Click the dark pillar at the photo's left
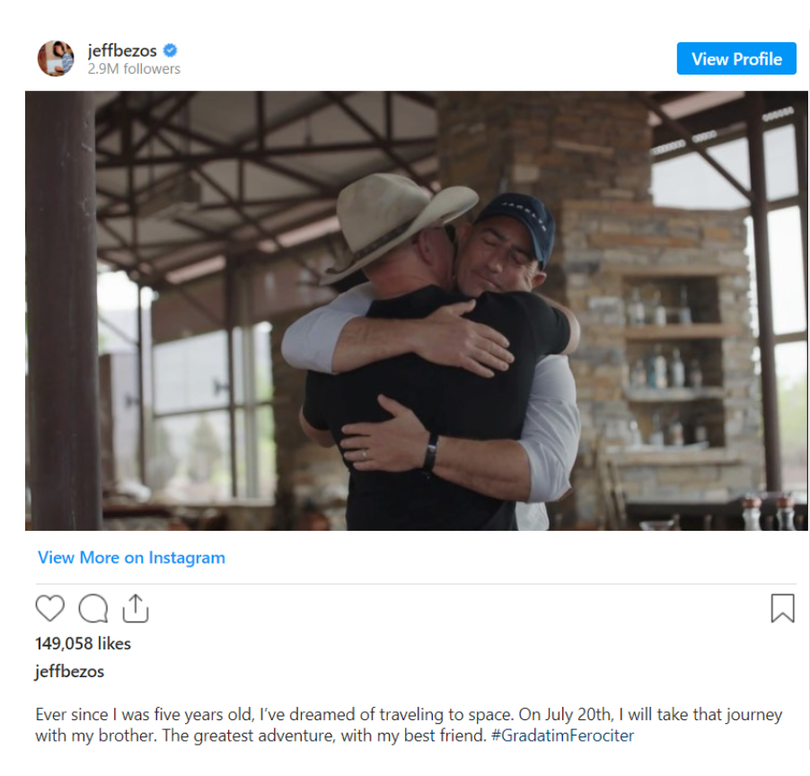The image size is (810, 776). point(62,310)
